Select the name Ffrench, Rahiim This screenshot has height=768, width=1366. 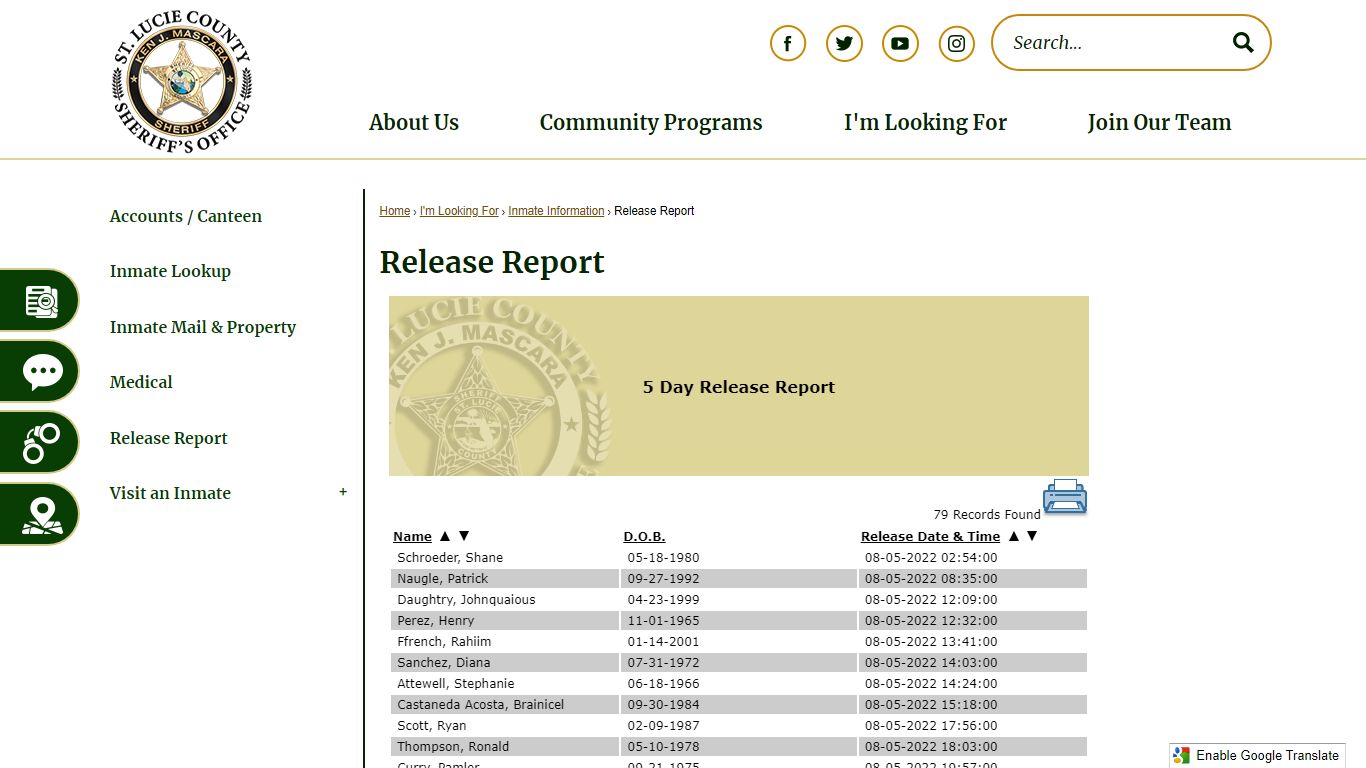point(444,642)
